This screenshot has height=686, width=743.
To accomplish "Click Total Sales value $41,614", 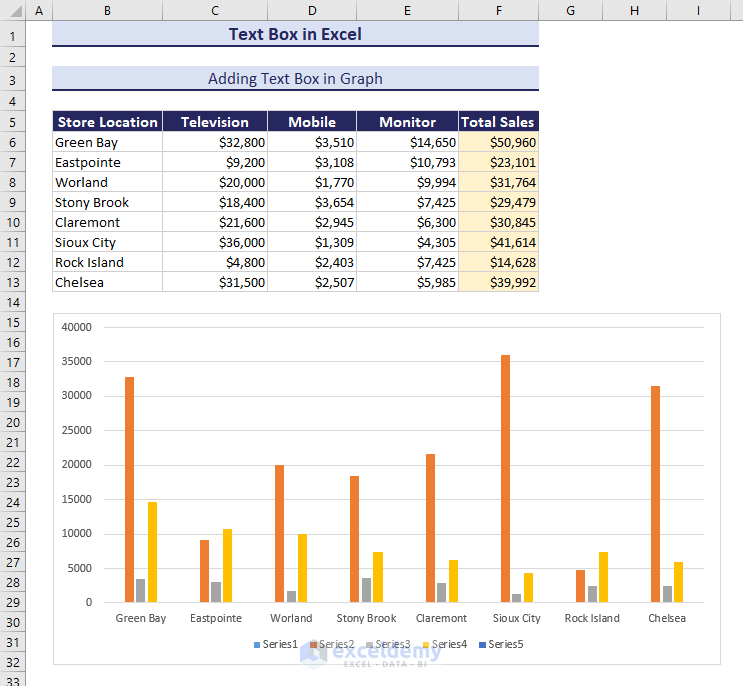I will coord(498,242).
